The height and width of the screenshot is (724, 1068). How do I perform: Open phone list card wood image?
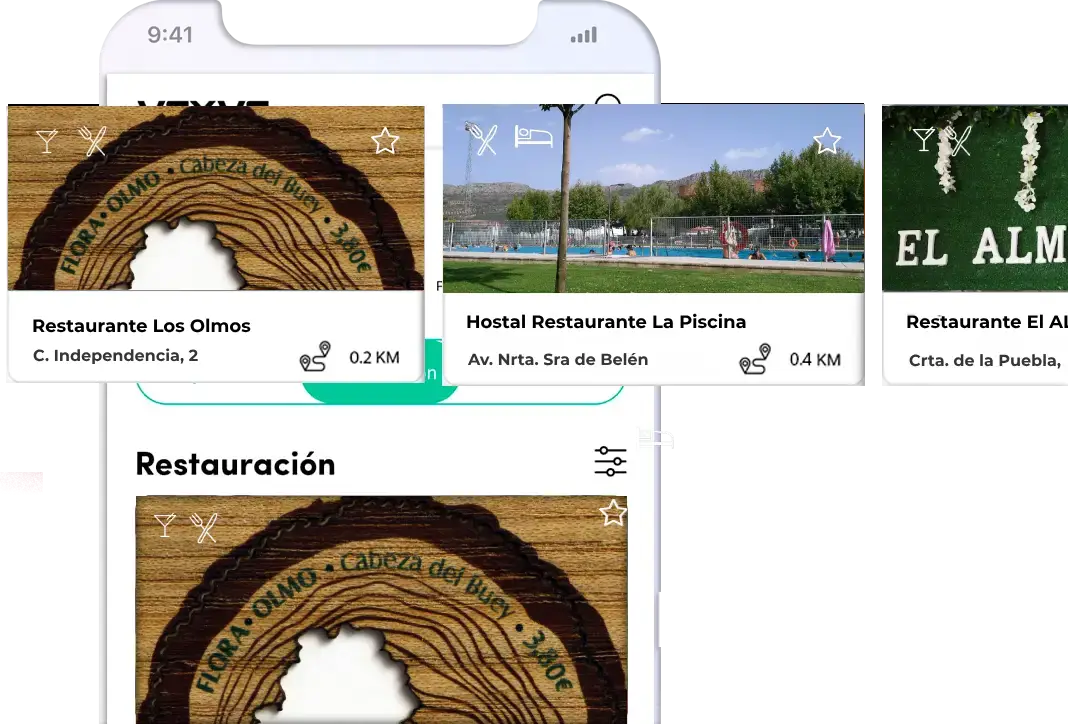(x=381, y=610)
